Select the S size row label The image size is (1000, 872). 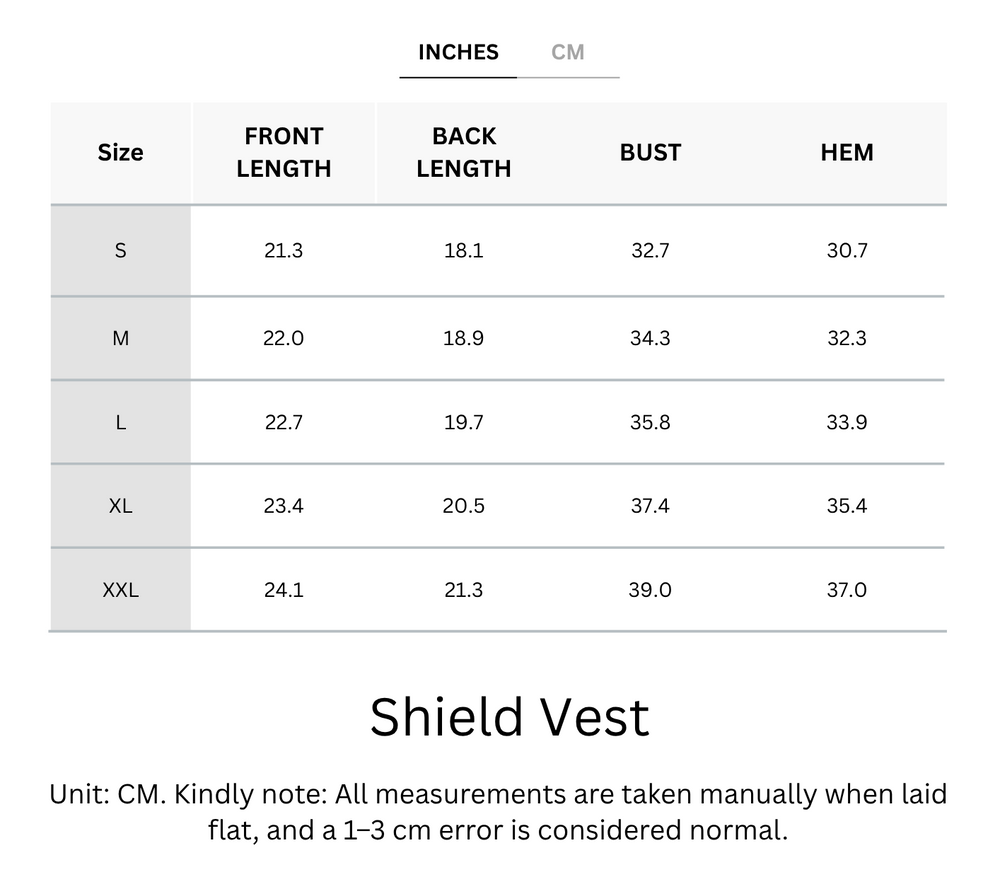(120, 250)
